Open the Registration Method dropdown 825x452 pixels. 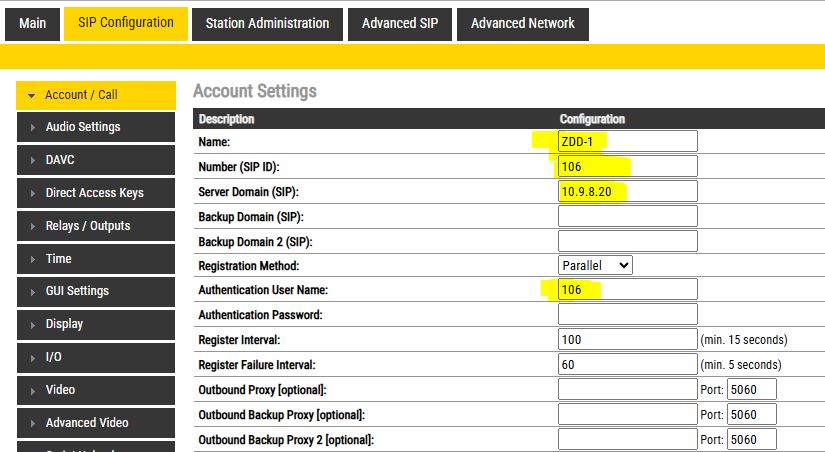point(595,266)
